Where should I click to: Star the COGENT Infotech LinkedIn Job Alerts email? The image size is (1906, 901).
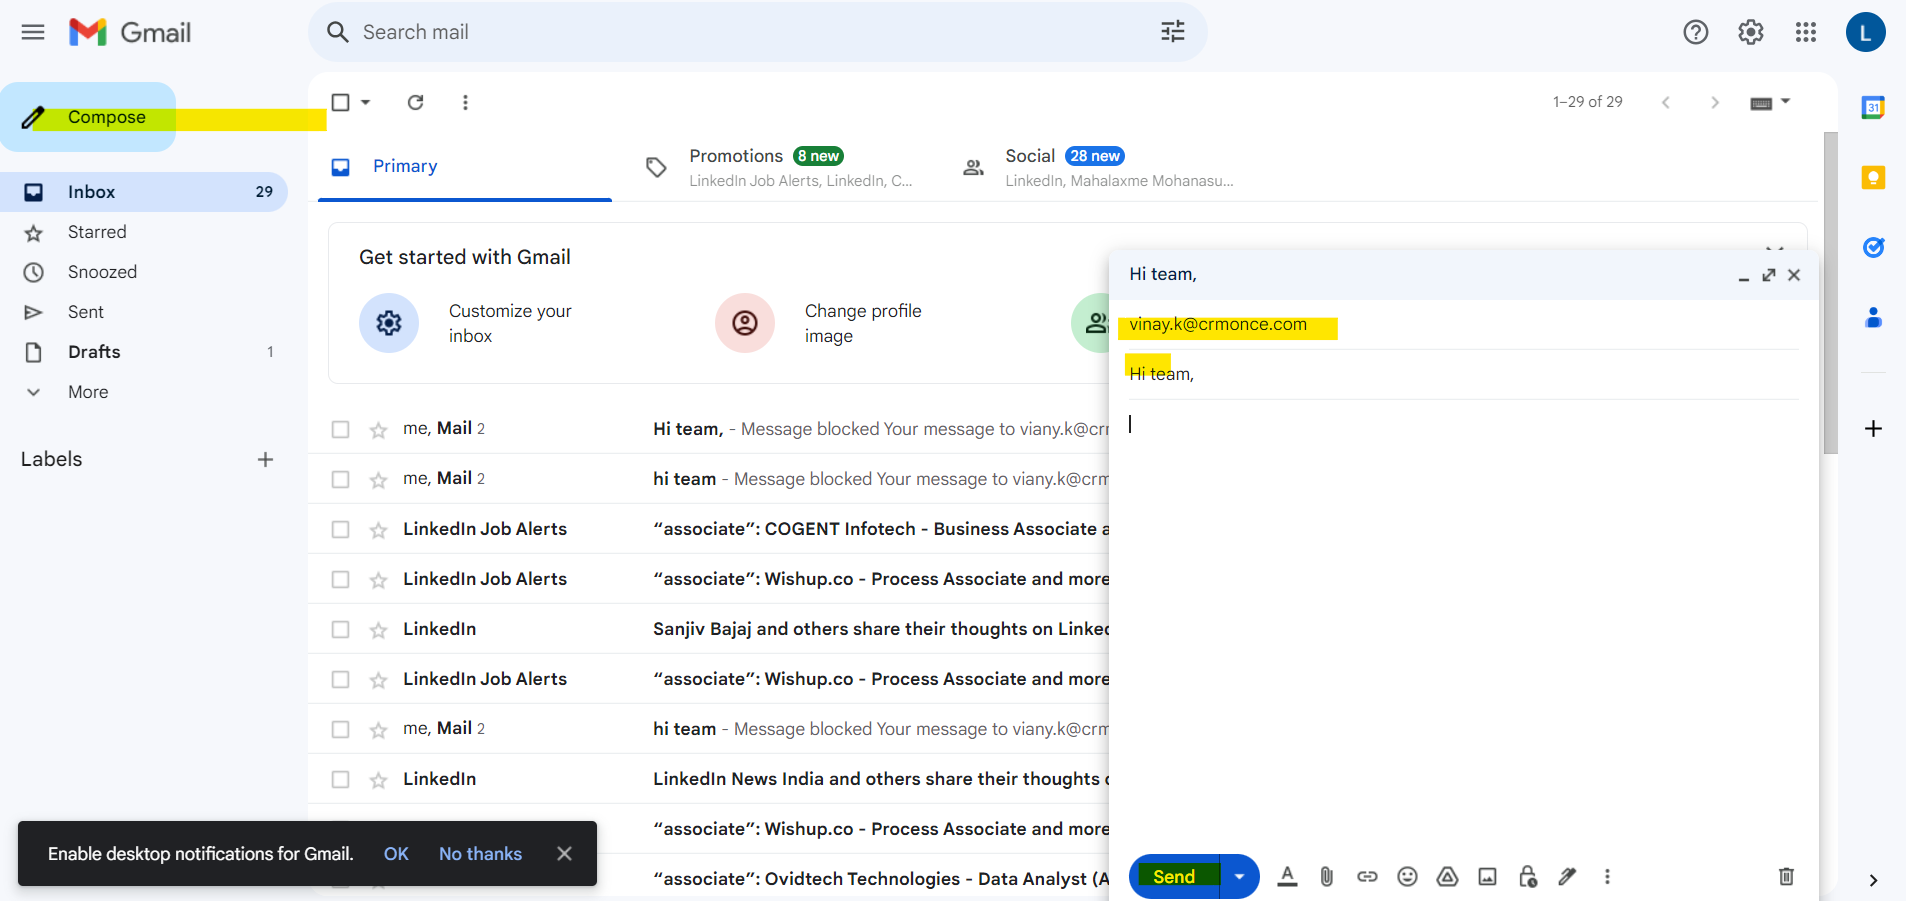pos(378,530)
